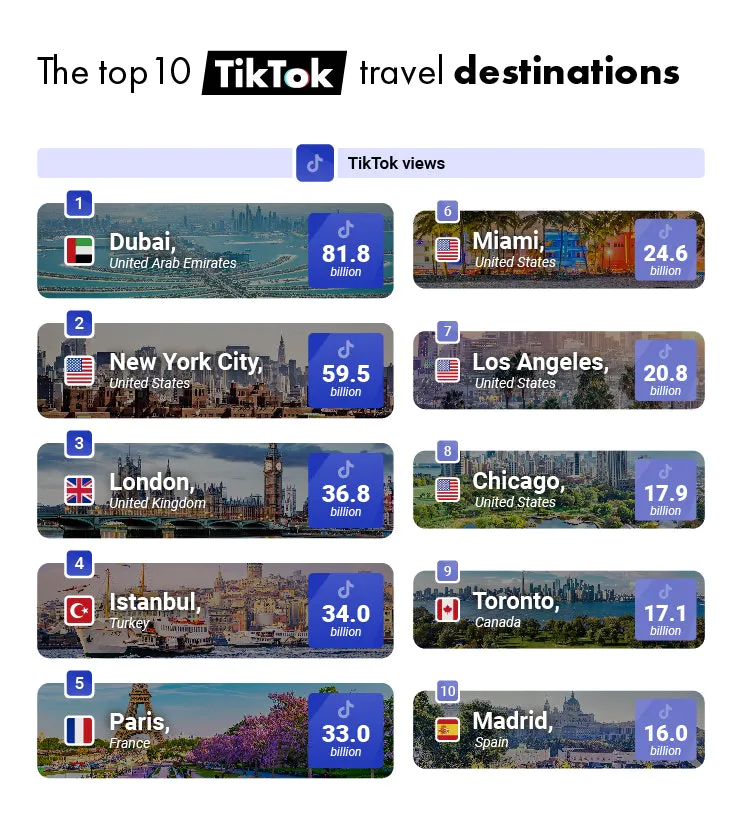Click the US flag beside Los Angeles
This screenshot has width=742, height=816.
(448, 370)
